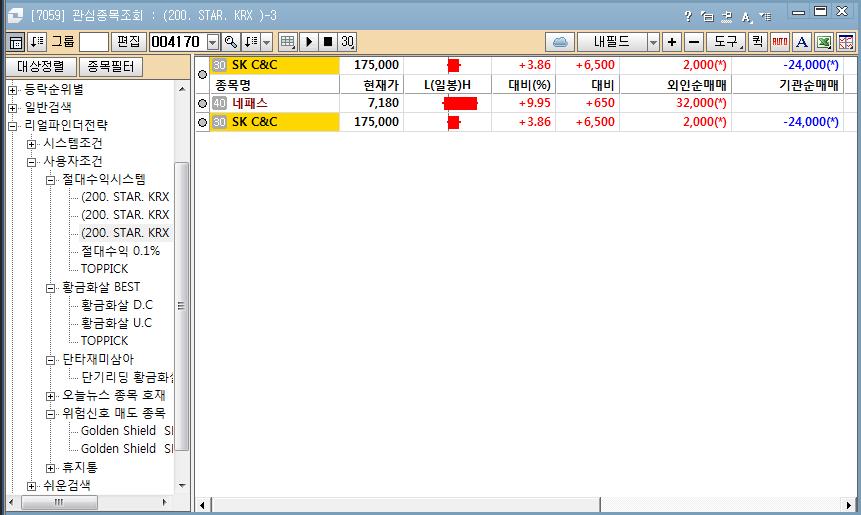The image size is (861, 515).
Task: Click the blue A font icon
Action: pyautogui.click(x=802, y=42)
